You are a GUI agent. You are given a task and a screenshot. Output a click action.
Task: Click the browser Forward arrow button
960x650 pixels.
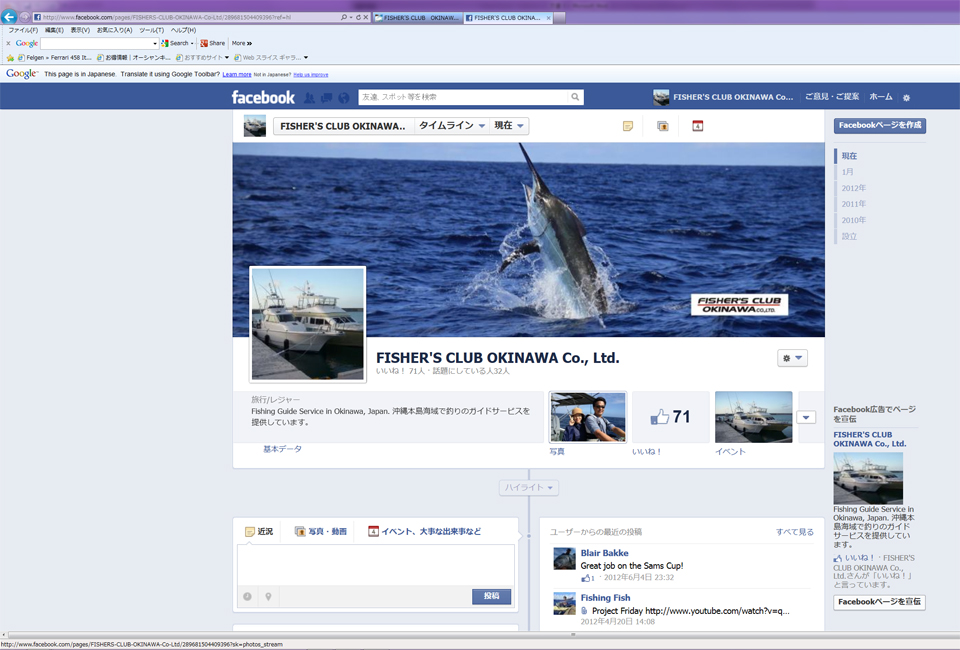(x=24, y=17)
